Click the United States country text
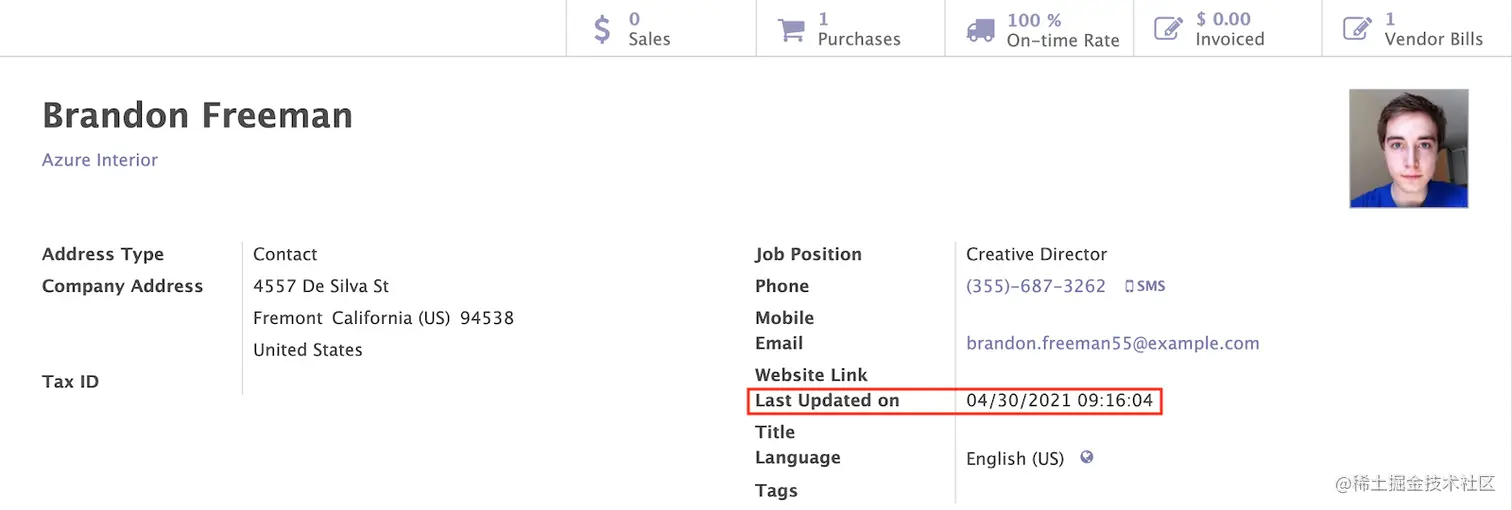The height and width of the screenshot is (510, 1512). coord(308,350)
